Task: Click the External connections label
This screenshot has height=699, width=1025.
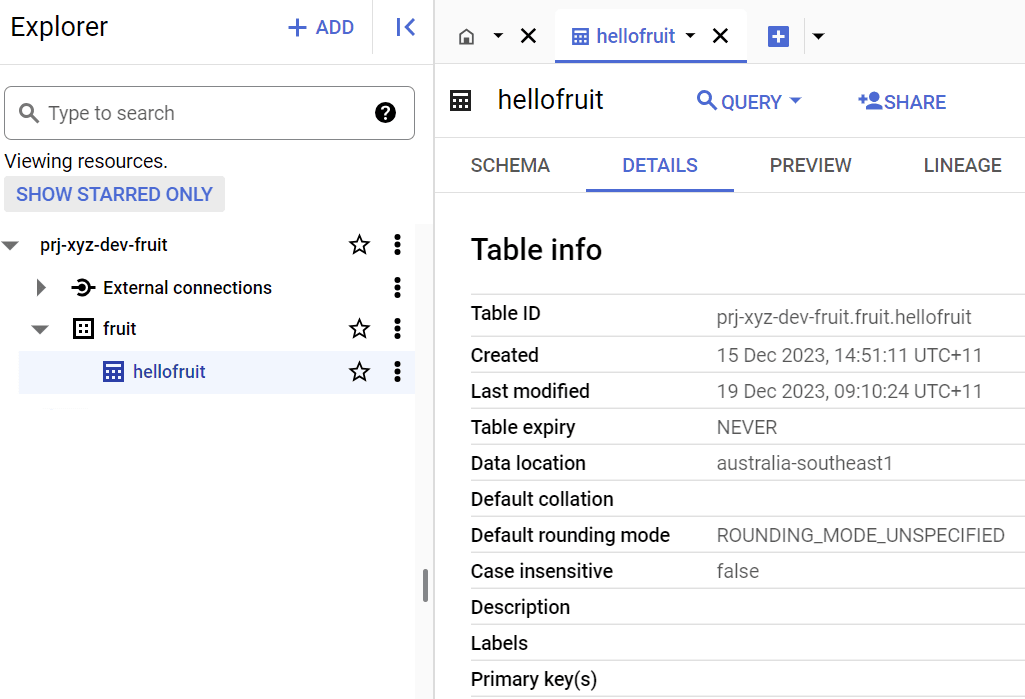Action: tap(188, 288)
